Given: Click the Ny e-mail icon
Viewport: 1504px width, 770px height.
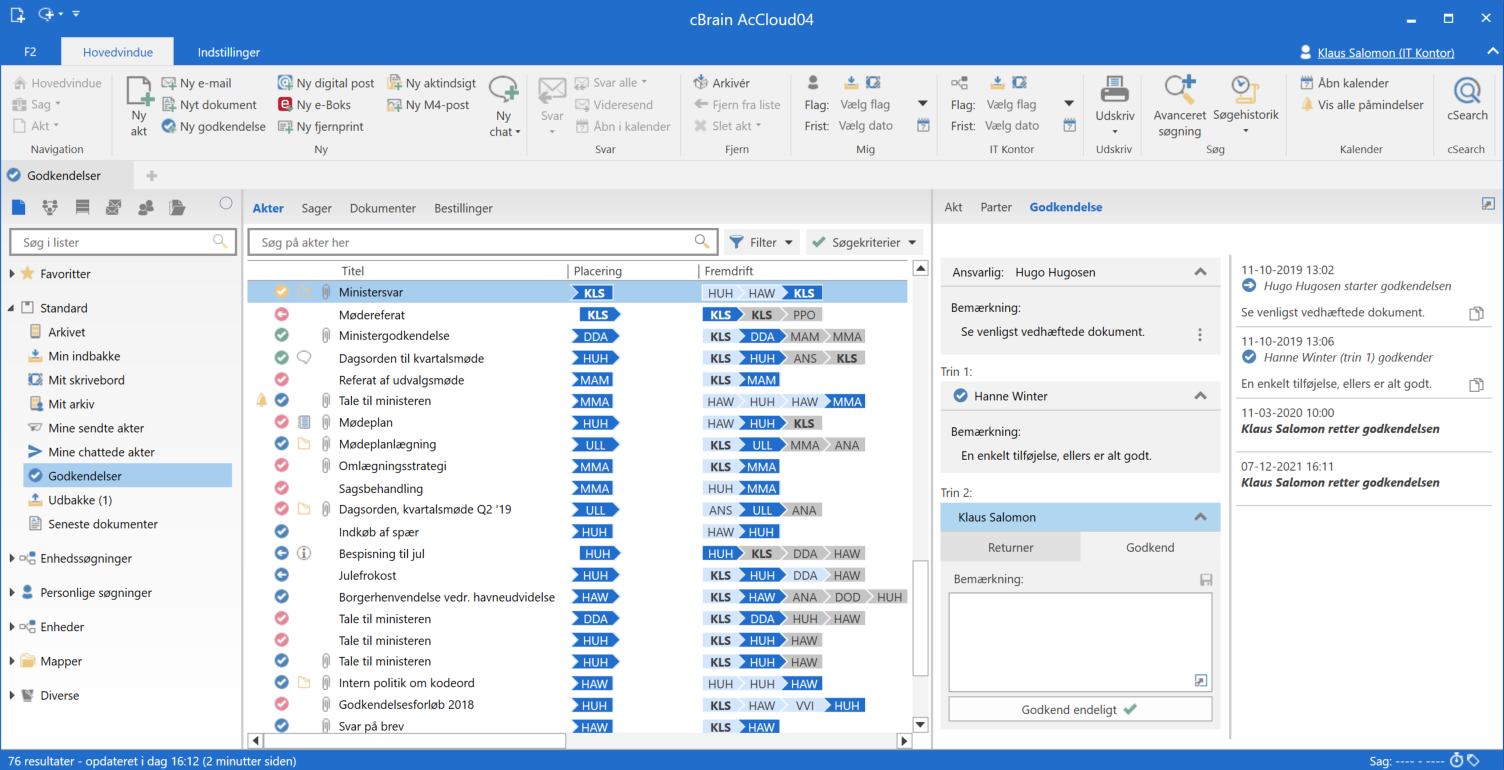Looking at the screenshot, I should click(169, 83).
